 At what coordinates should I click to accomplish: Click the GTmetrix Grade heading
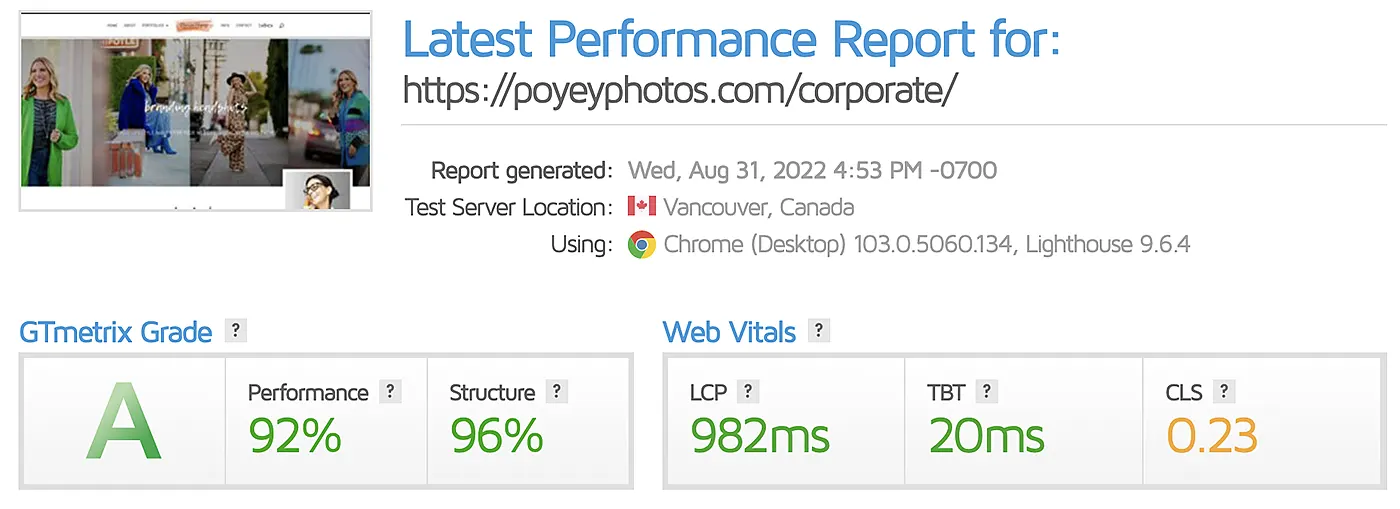tap(116, 332)
